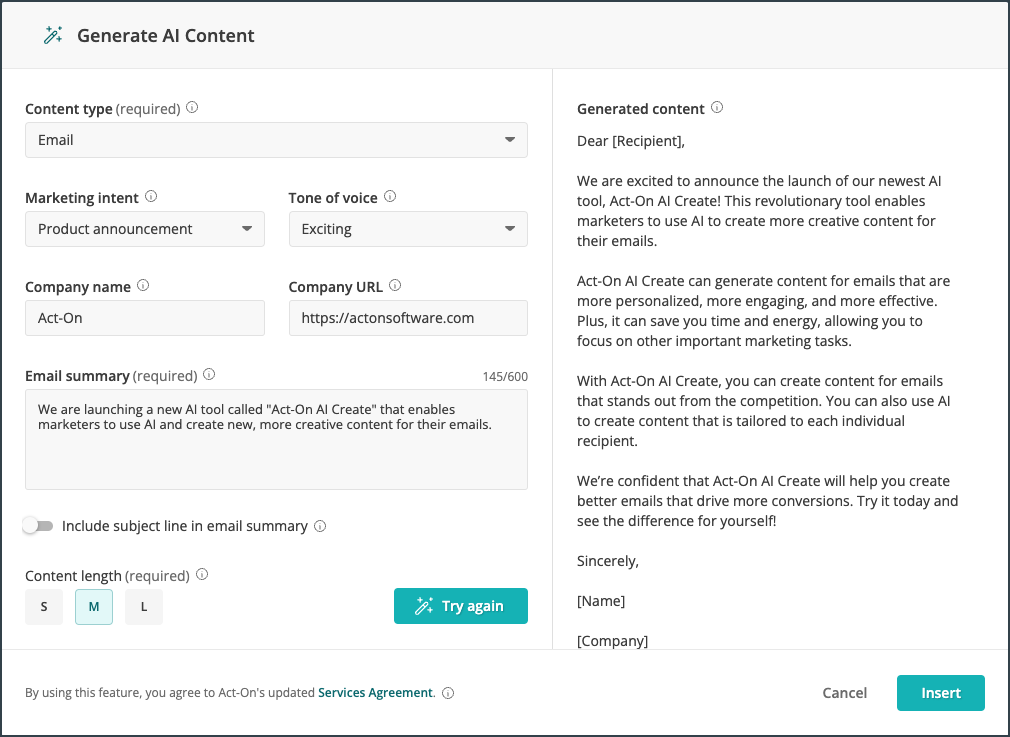
Task: Select large content length L
Action: point(144,606)
